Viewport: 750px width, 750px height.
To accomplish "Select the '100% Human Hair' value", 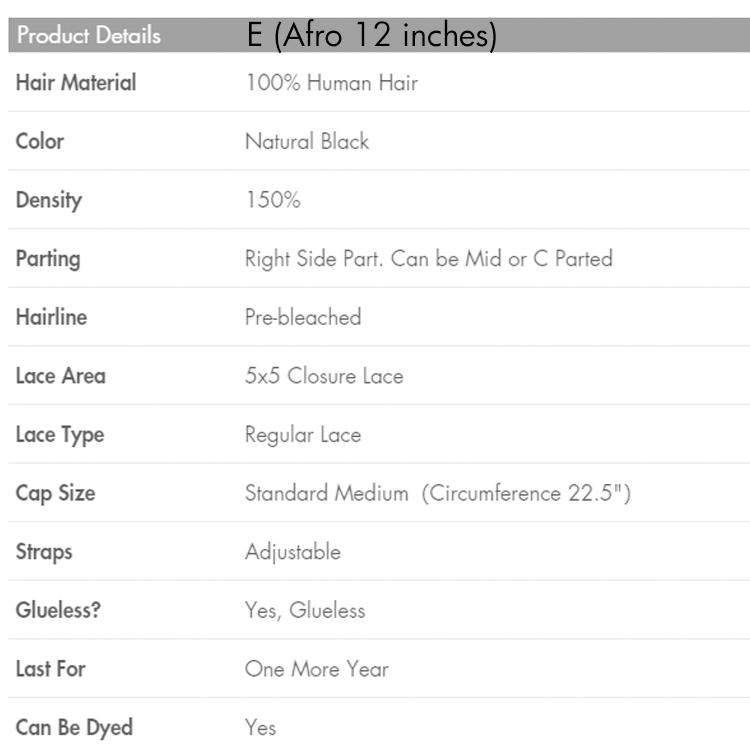I will coord(331,83).
